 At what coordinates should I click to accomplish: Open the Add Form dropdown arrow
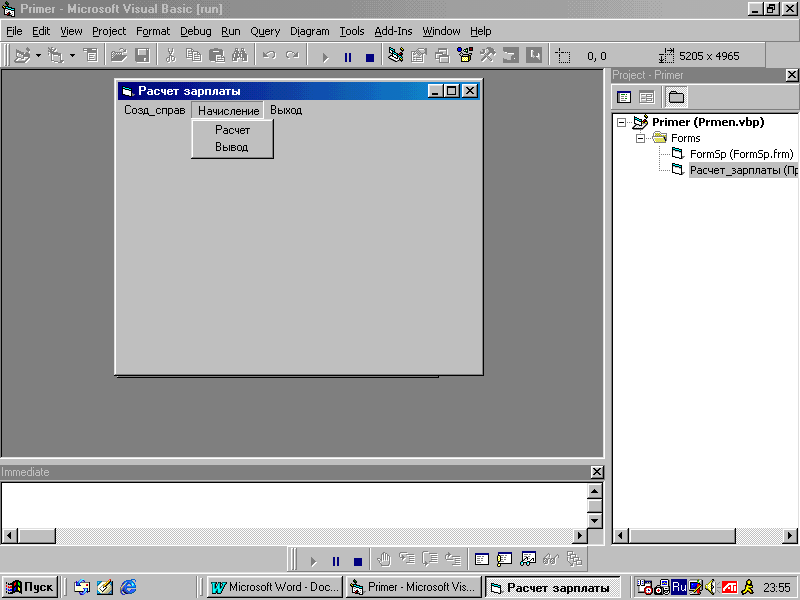tap(72, 55)
